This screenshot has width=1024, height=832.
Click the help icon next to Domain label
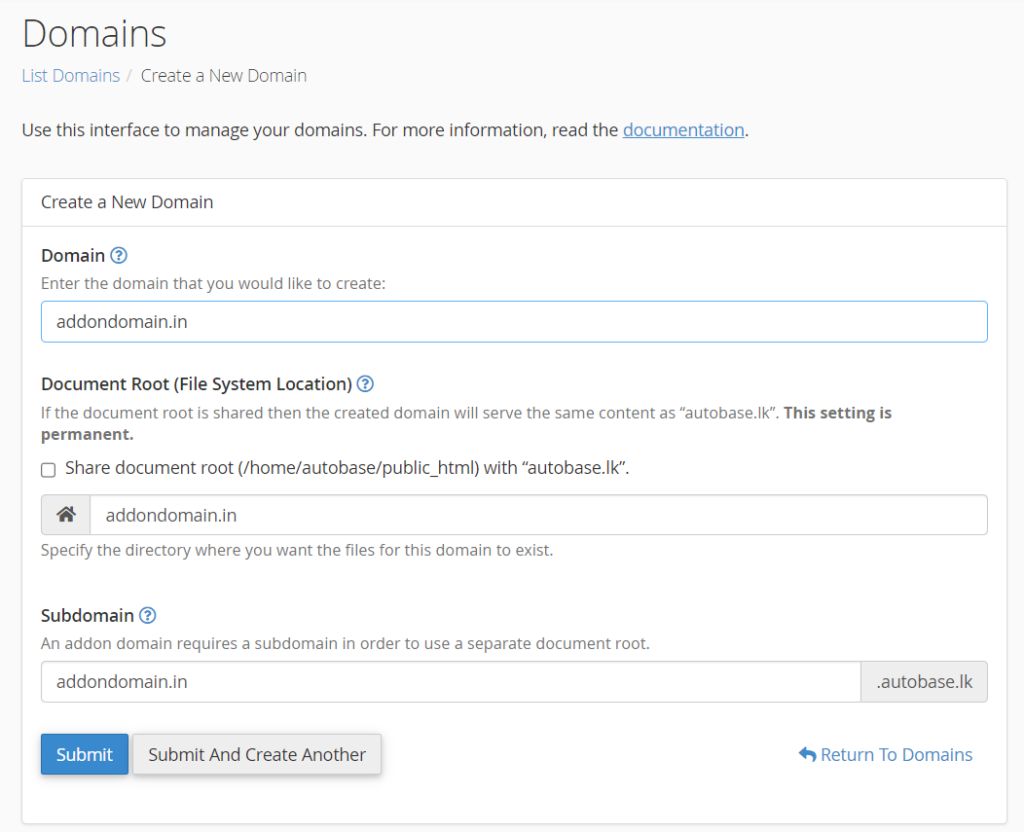click(119, 255)
